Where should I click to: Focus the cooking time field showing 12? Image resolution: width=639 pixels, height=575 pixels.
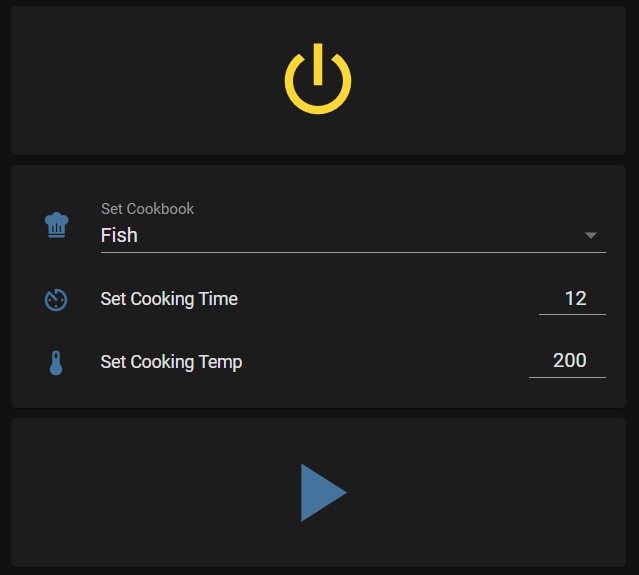tap(572, 299)
